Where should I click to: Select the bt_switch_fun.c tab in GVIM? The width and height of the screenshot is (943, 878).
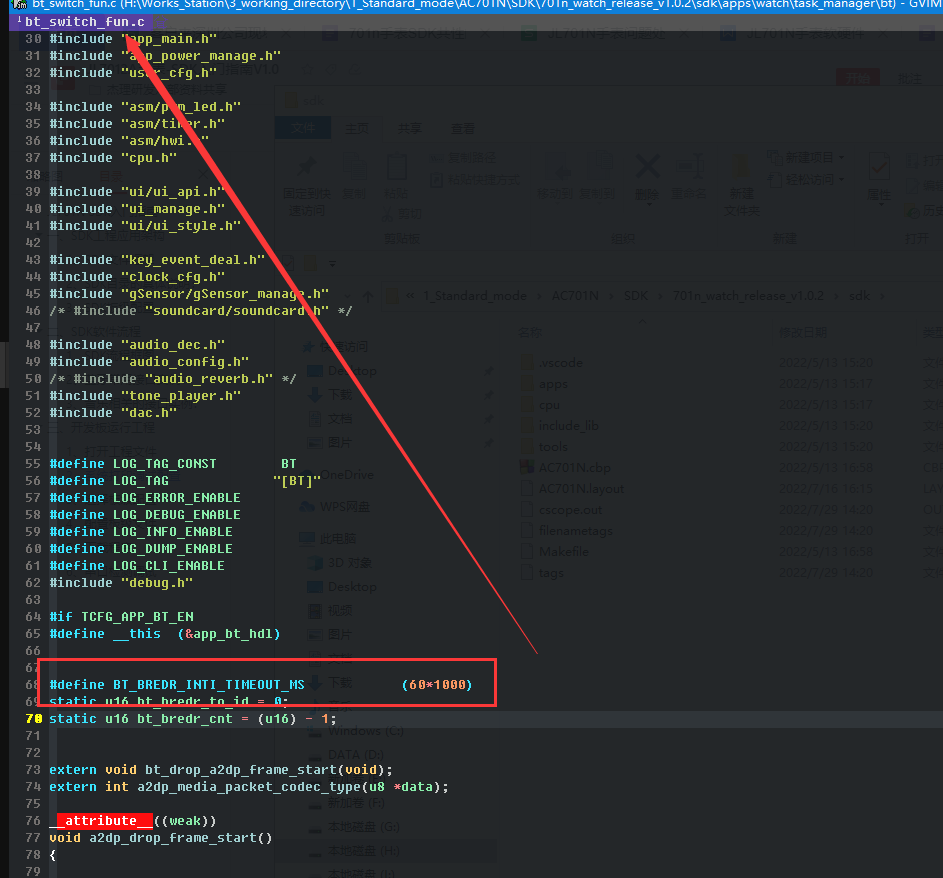pos(82,22)
